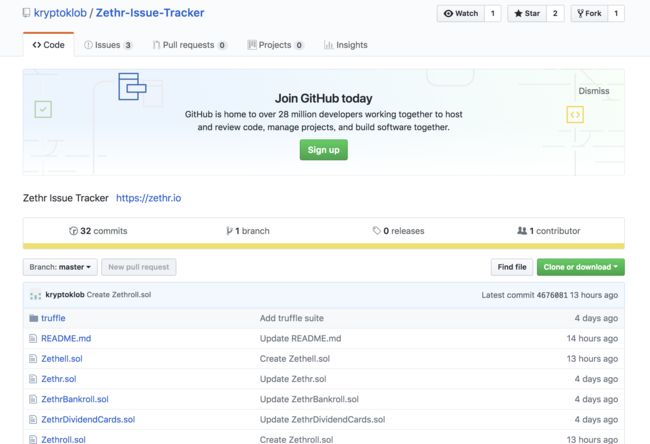650x444 pixels.
Task: Open the Zethr-Issue-Tracker repository link
Action: 150,13
